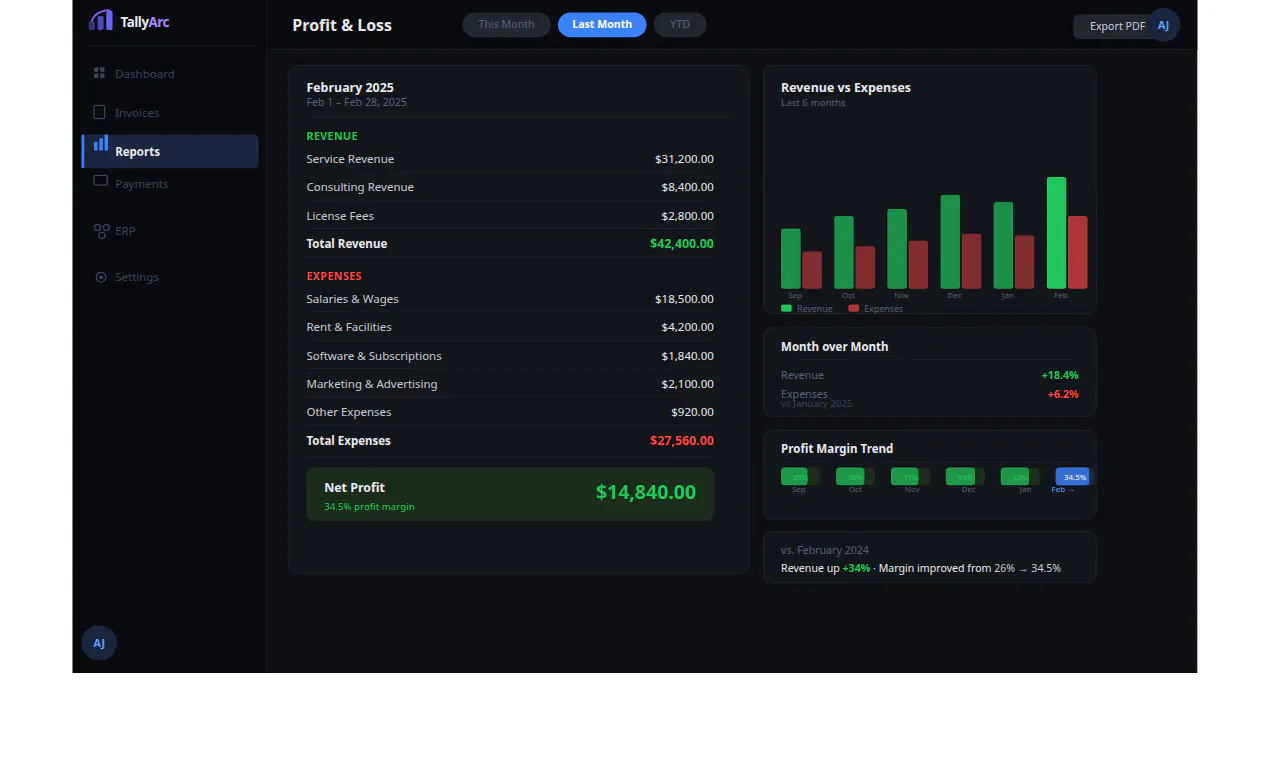Screen dimensions: 1270x760
Task: Click the '$4,200.00' amount
Action: 687,327
